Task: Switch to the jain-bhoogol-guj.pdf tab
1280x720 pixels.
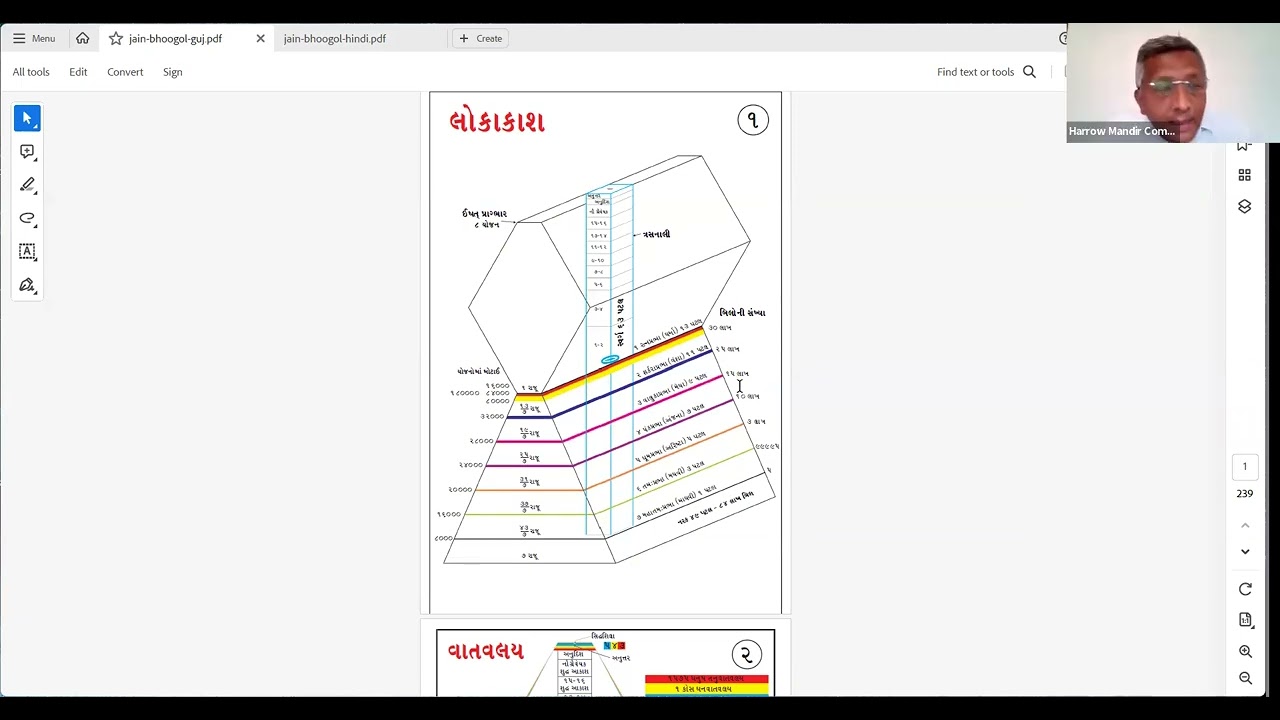Action: coord(176,38)
